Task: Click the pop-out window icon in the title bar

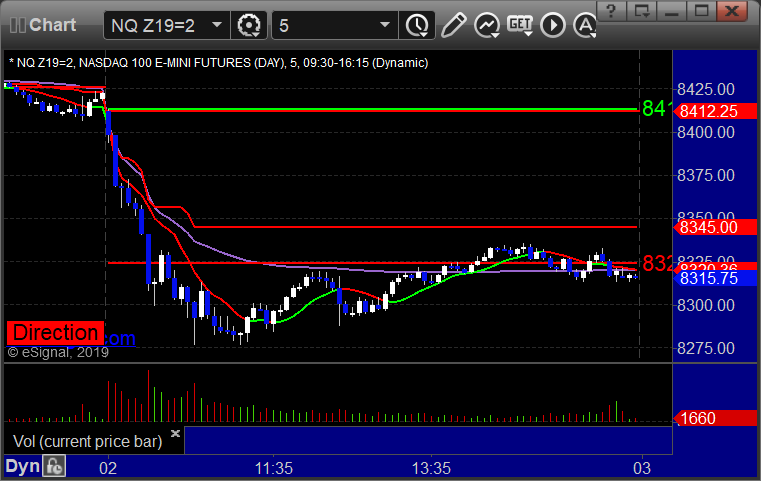Action: 642,11
